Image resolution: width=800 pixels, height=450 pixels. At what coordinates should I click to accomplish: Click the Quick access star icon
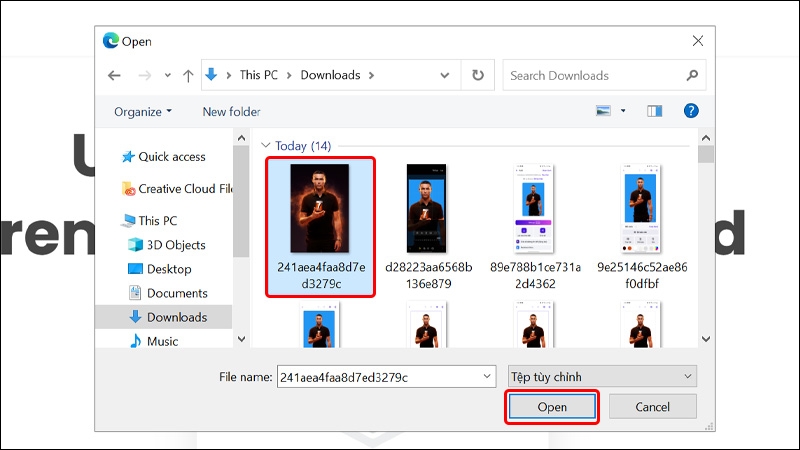tap(128, 157)
